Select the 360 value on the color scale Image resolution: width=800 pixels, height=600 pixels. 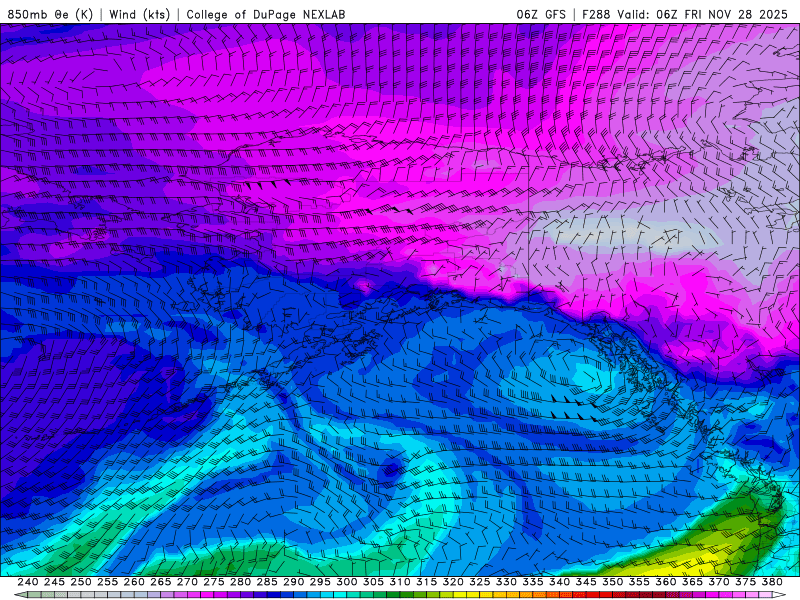click(x=665, y=582)
